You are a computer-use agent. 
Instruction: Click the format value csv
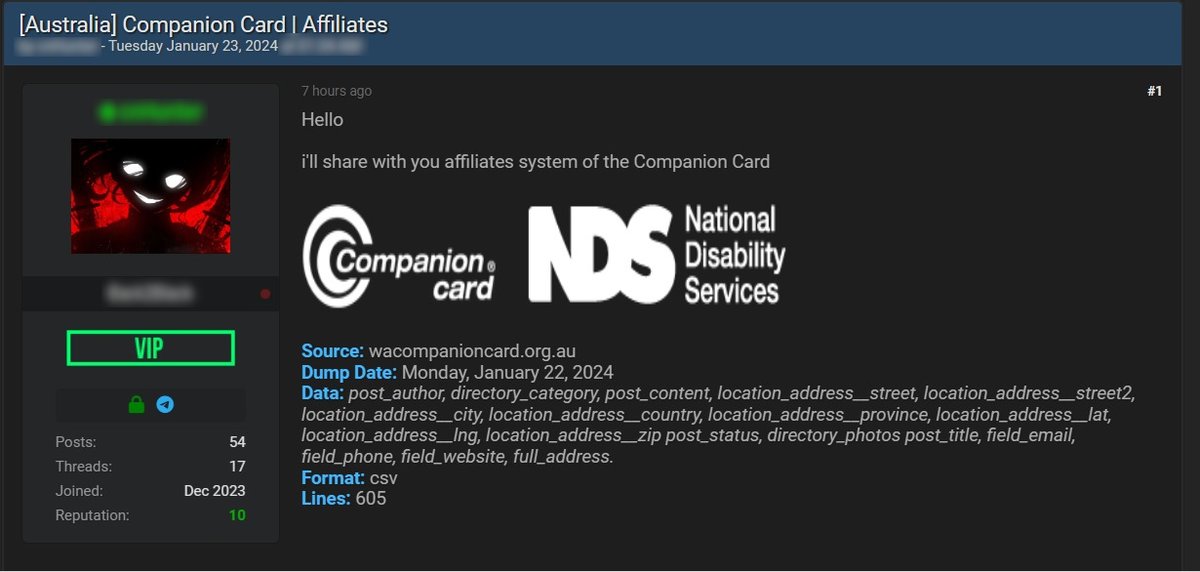[x=383, y=478]
